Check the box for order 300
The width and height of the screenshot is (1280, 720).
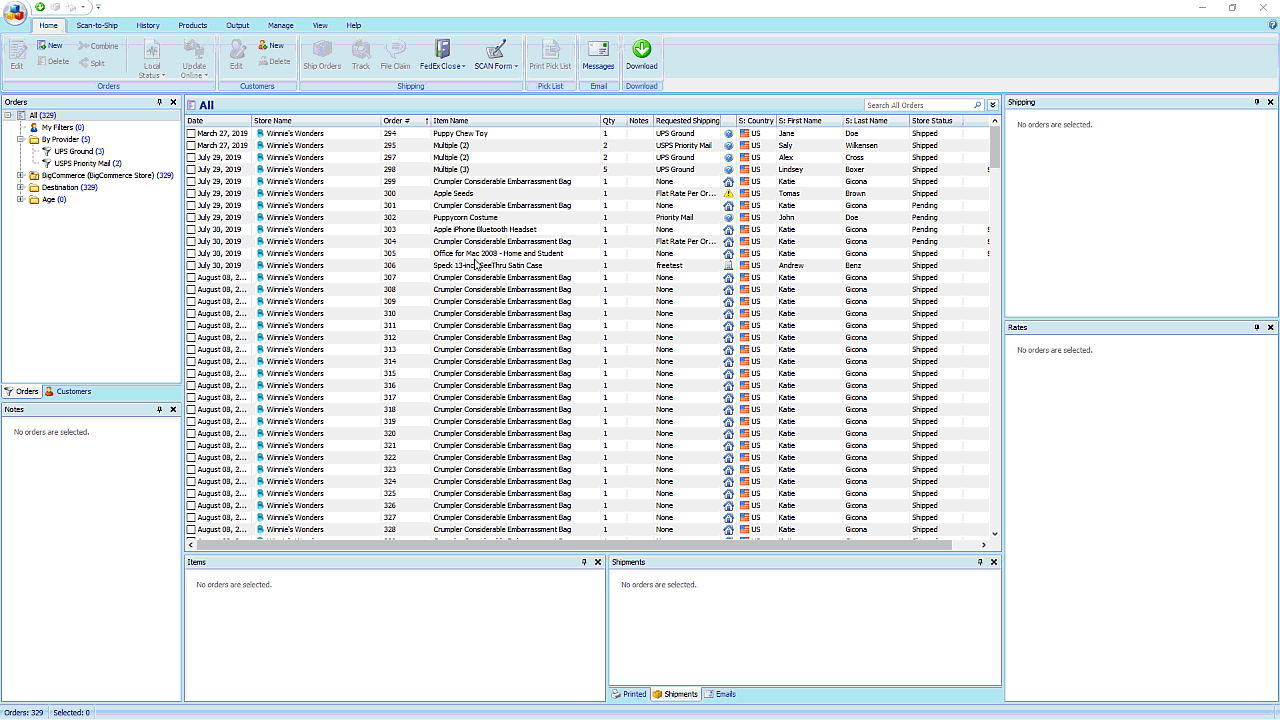(x=191, y=193)
